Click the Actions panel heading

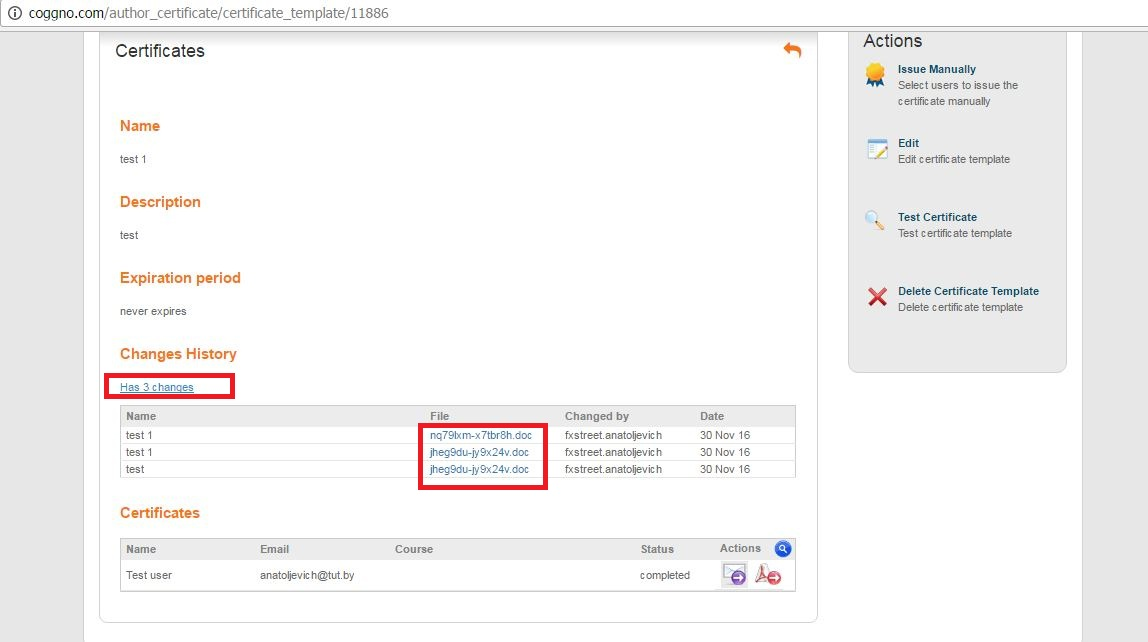click(x=892, y=41)
